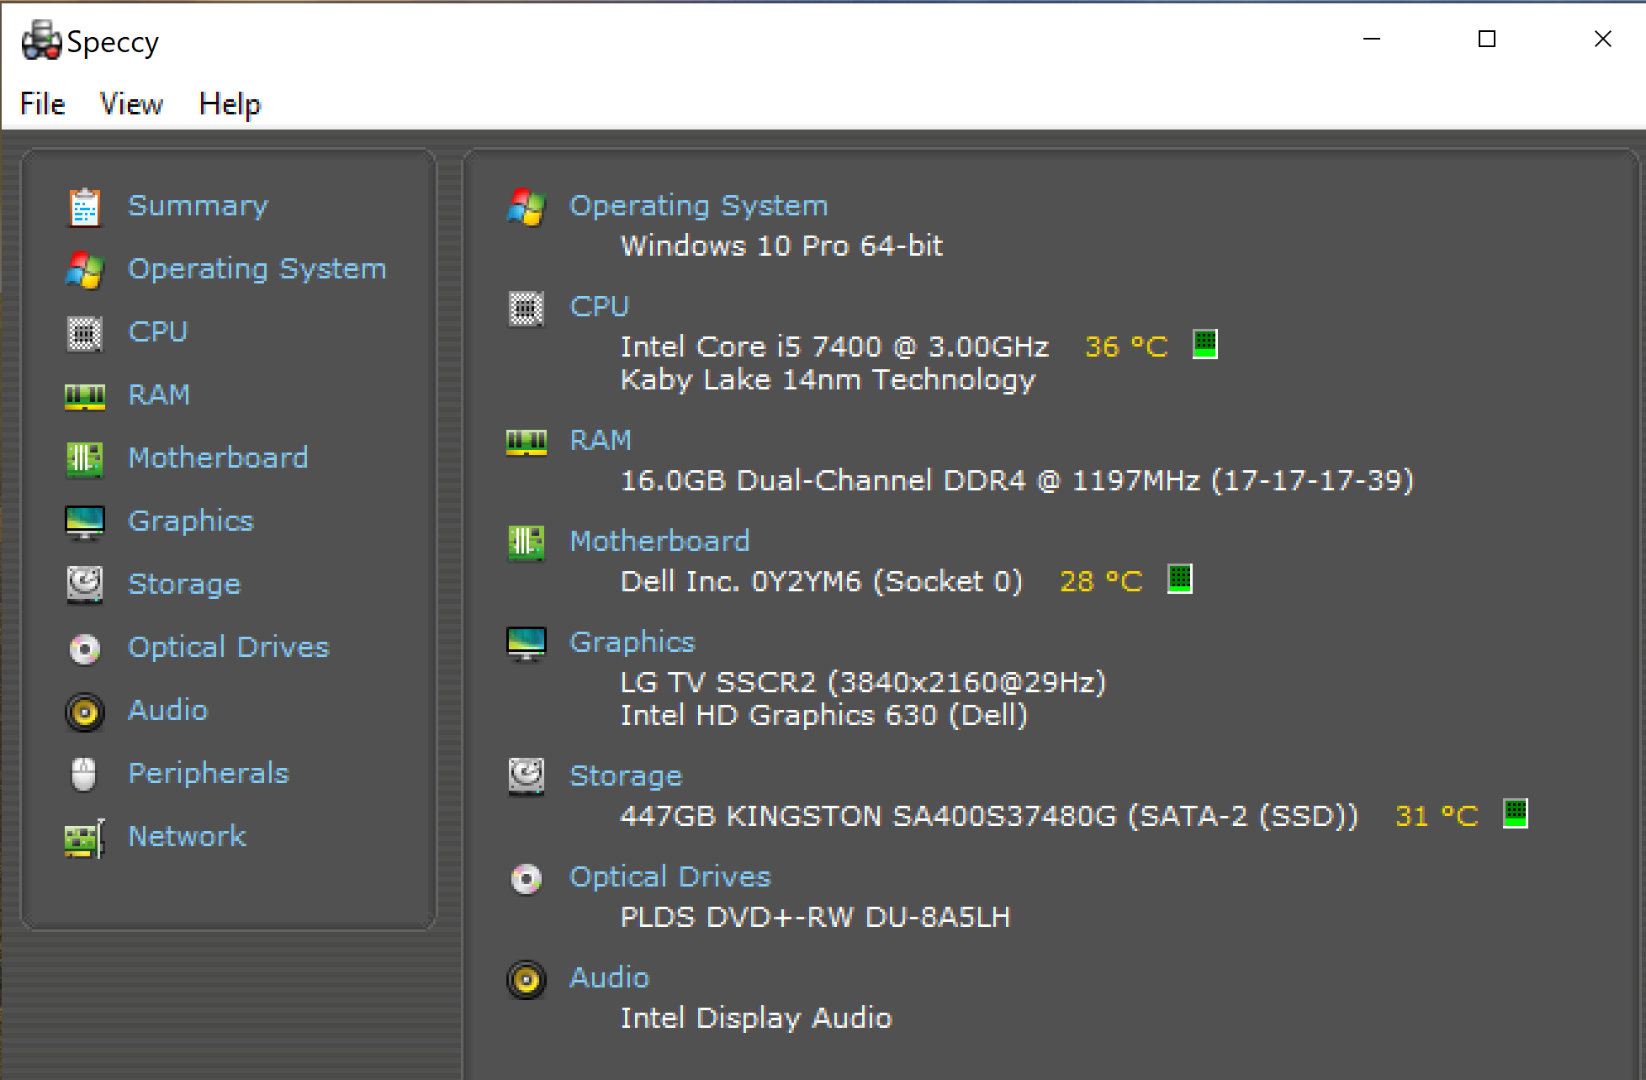Select Network label in the sidebar
The width and height of the screenshot is (1646, 1080).
tap(187, 836)
